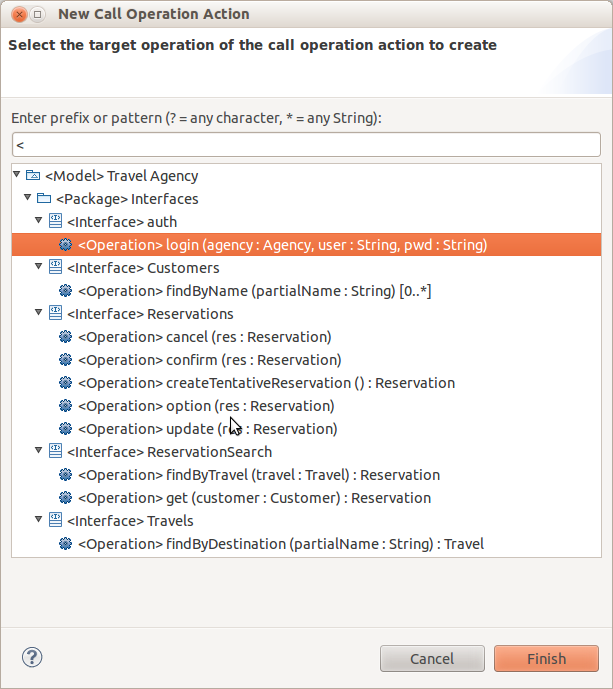
Task: Collapse the ReservationSearch interface node
Action: coord(39,450)
